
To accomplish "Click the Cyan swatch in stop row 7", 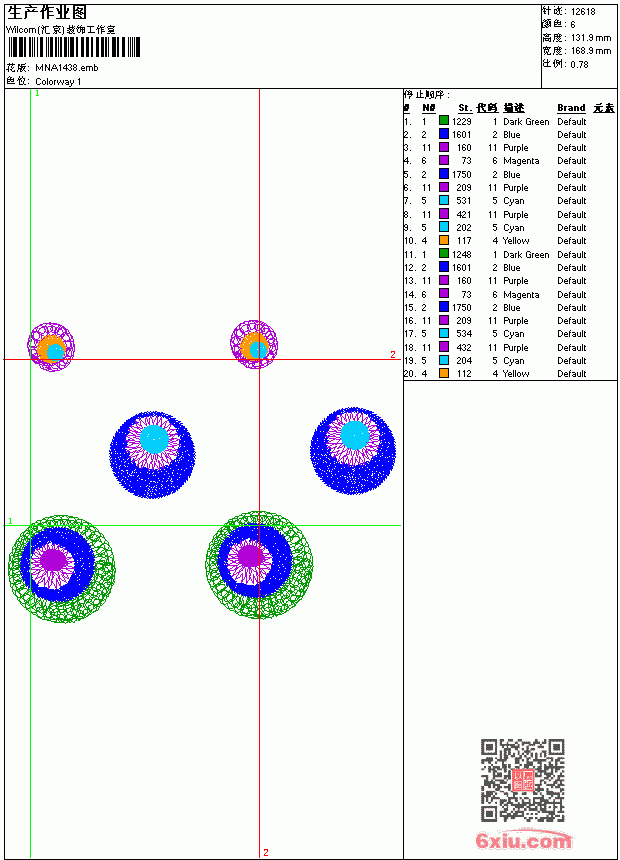I will click(444, 200).
